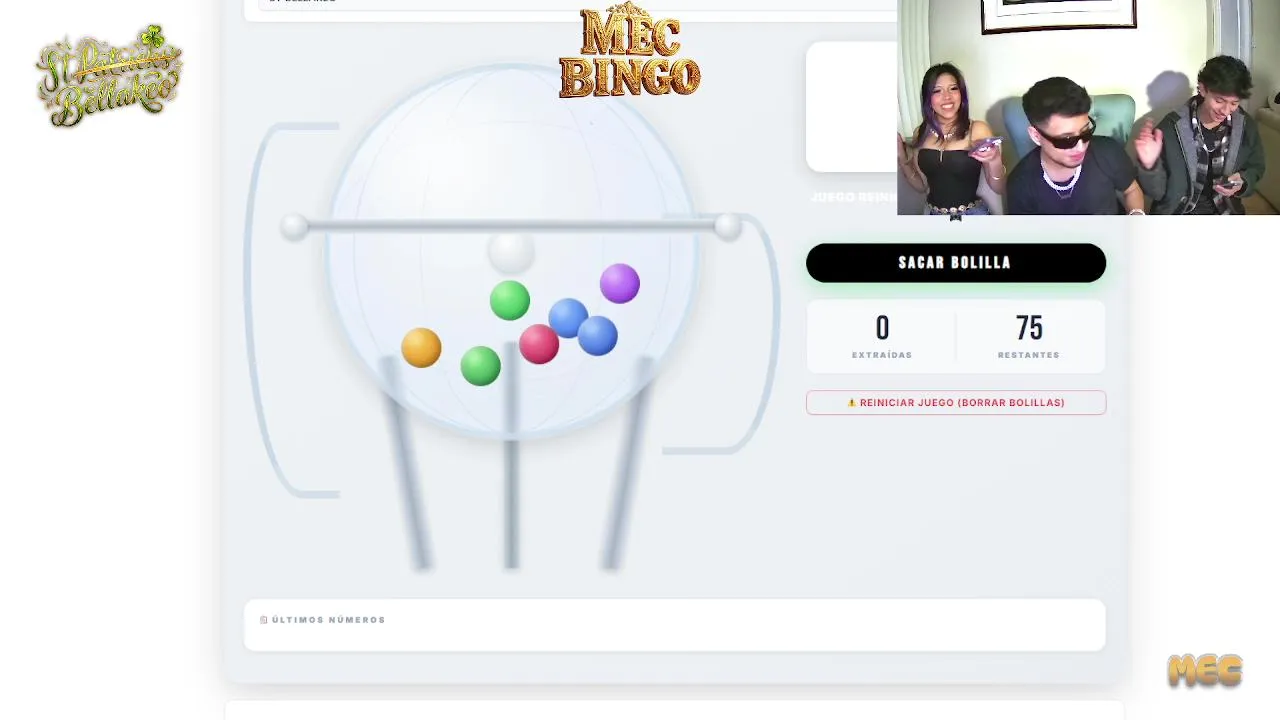This screenshot has height=720, width=1280.
Task: Select the MEC BINGO golden logo
Action: click(x=629, y=51)
